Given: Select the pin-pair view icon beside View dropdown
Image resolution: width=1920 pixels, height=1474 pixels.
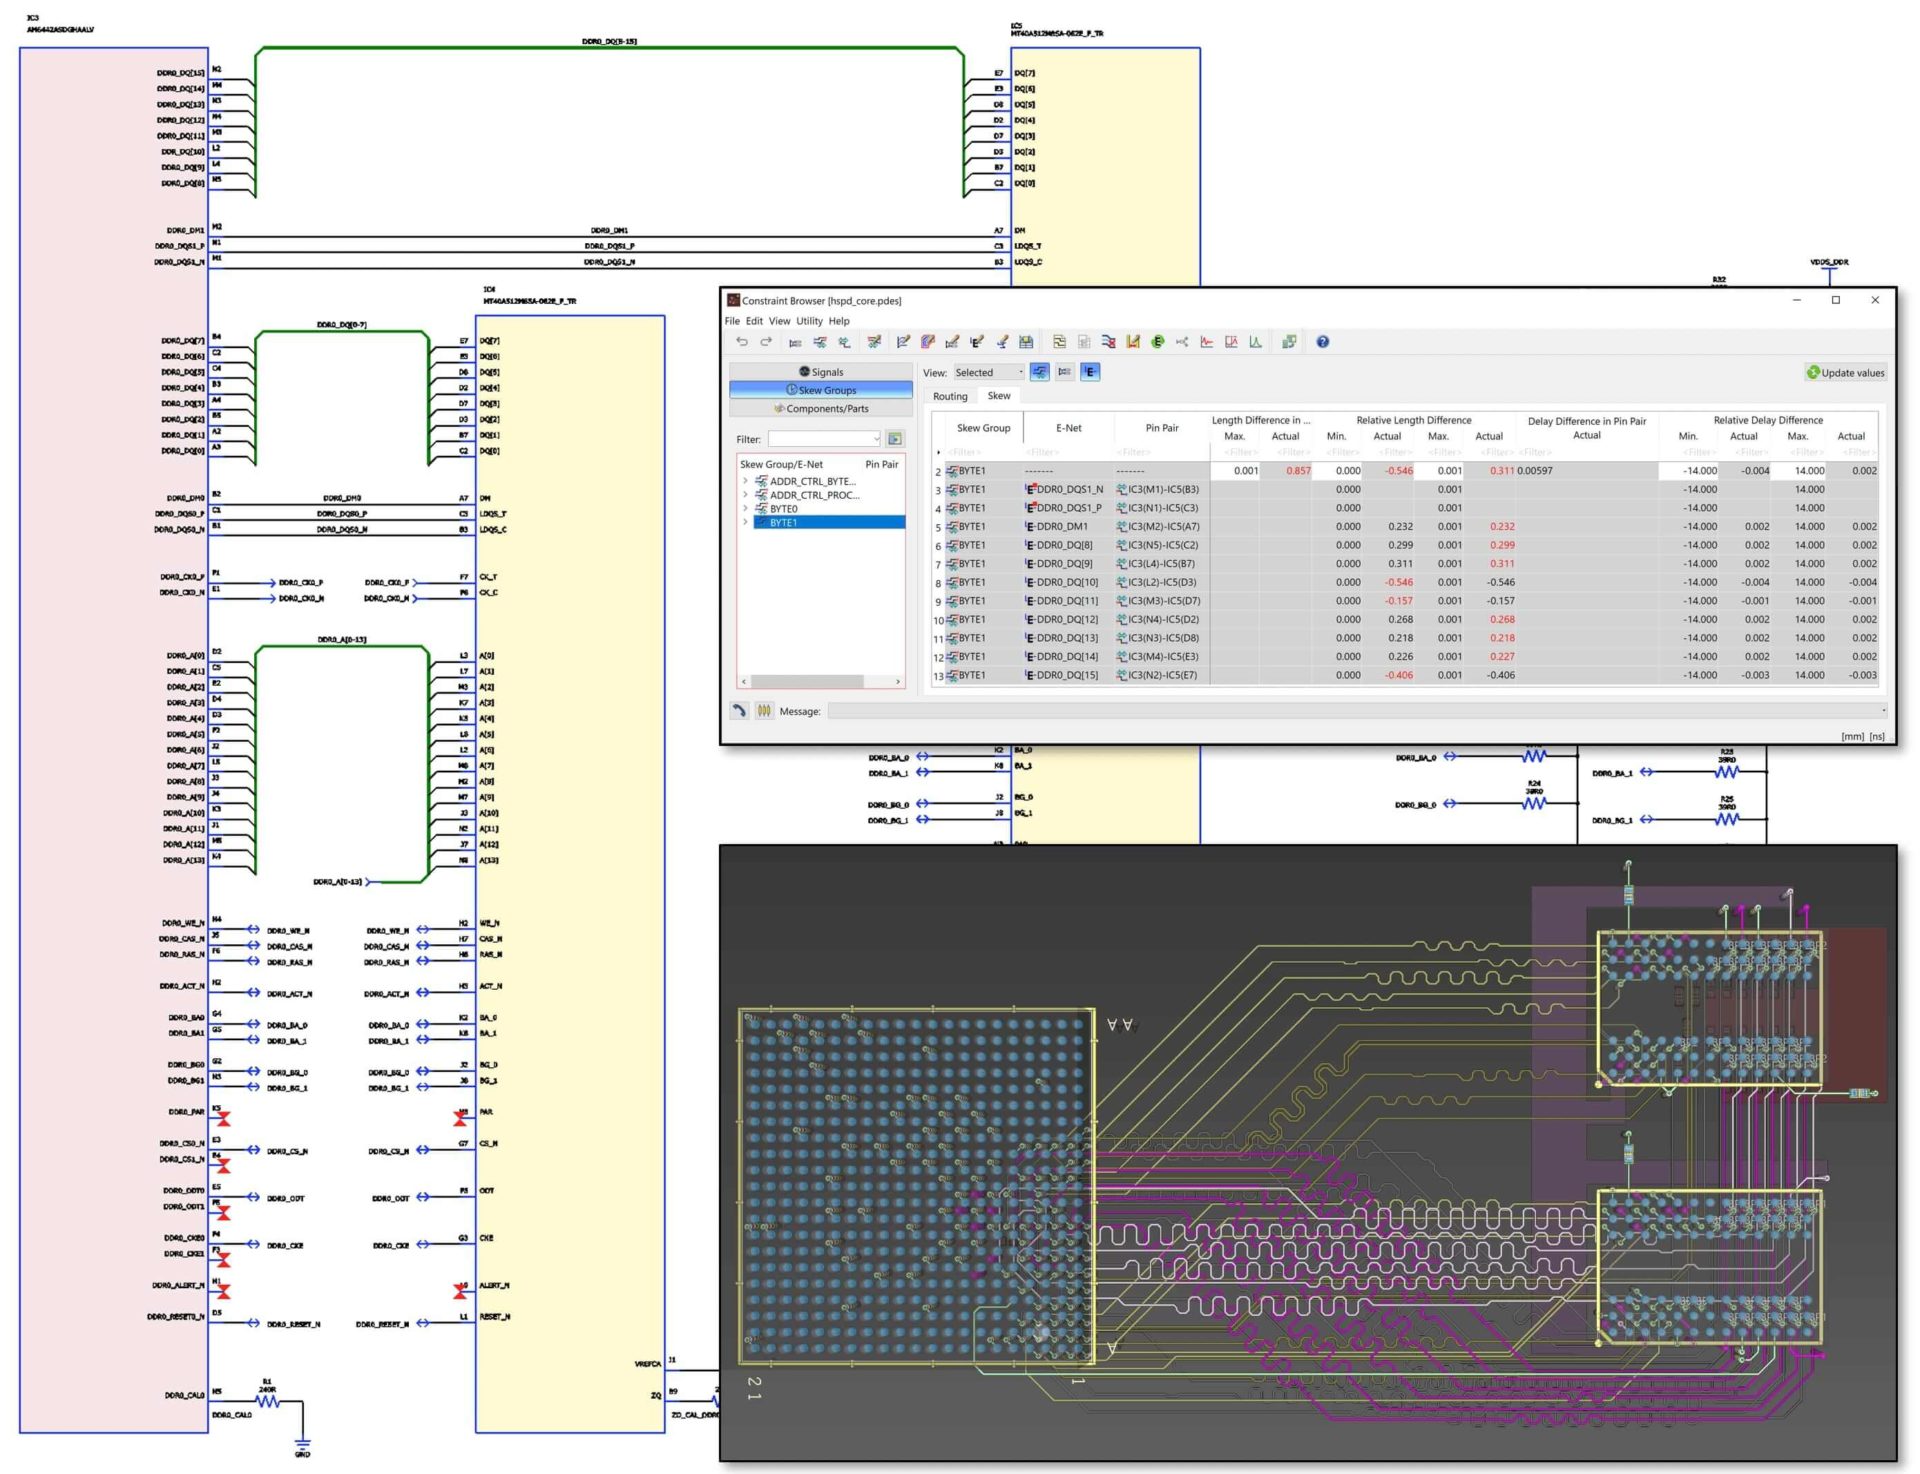Looking at the screenshot, I should pos(1064,373).
